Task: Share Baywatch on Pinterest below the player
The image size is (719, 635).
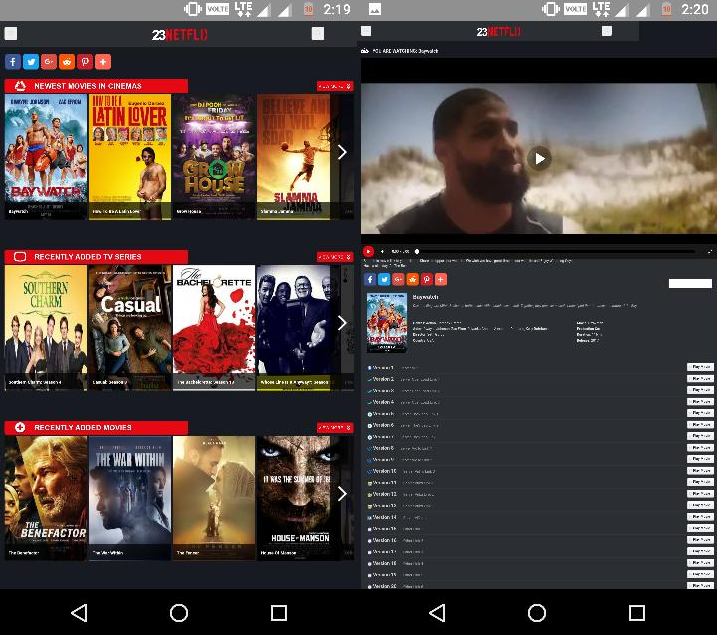Action: click(427, 279)
